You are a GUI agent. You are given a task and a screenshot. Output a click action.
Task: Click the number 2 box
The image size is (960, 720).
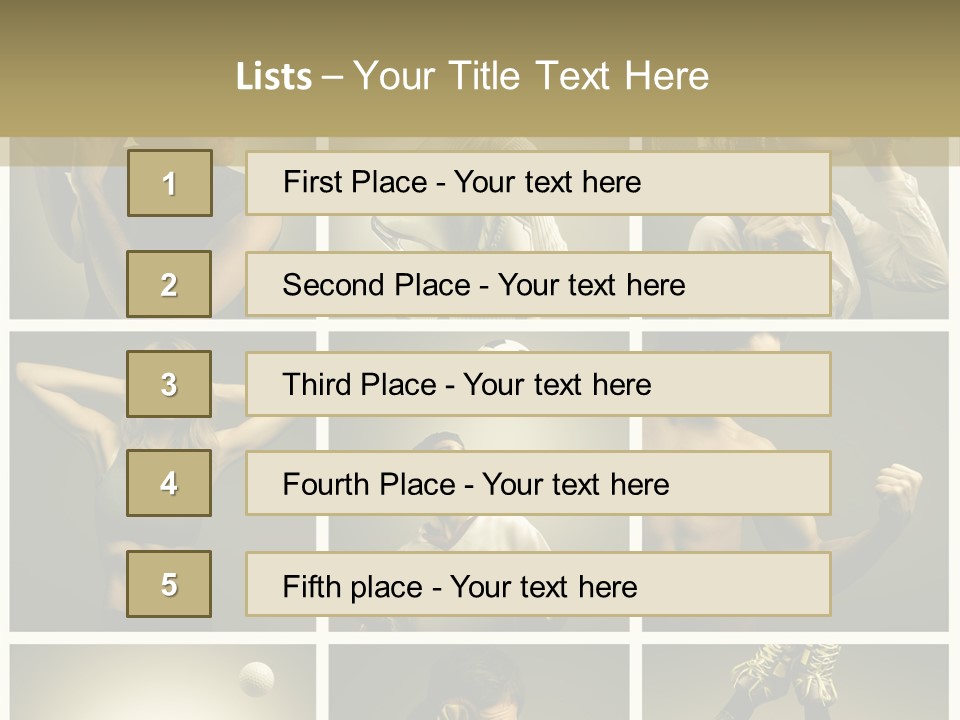coord(169,284)
